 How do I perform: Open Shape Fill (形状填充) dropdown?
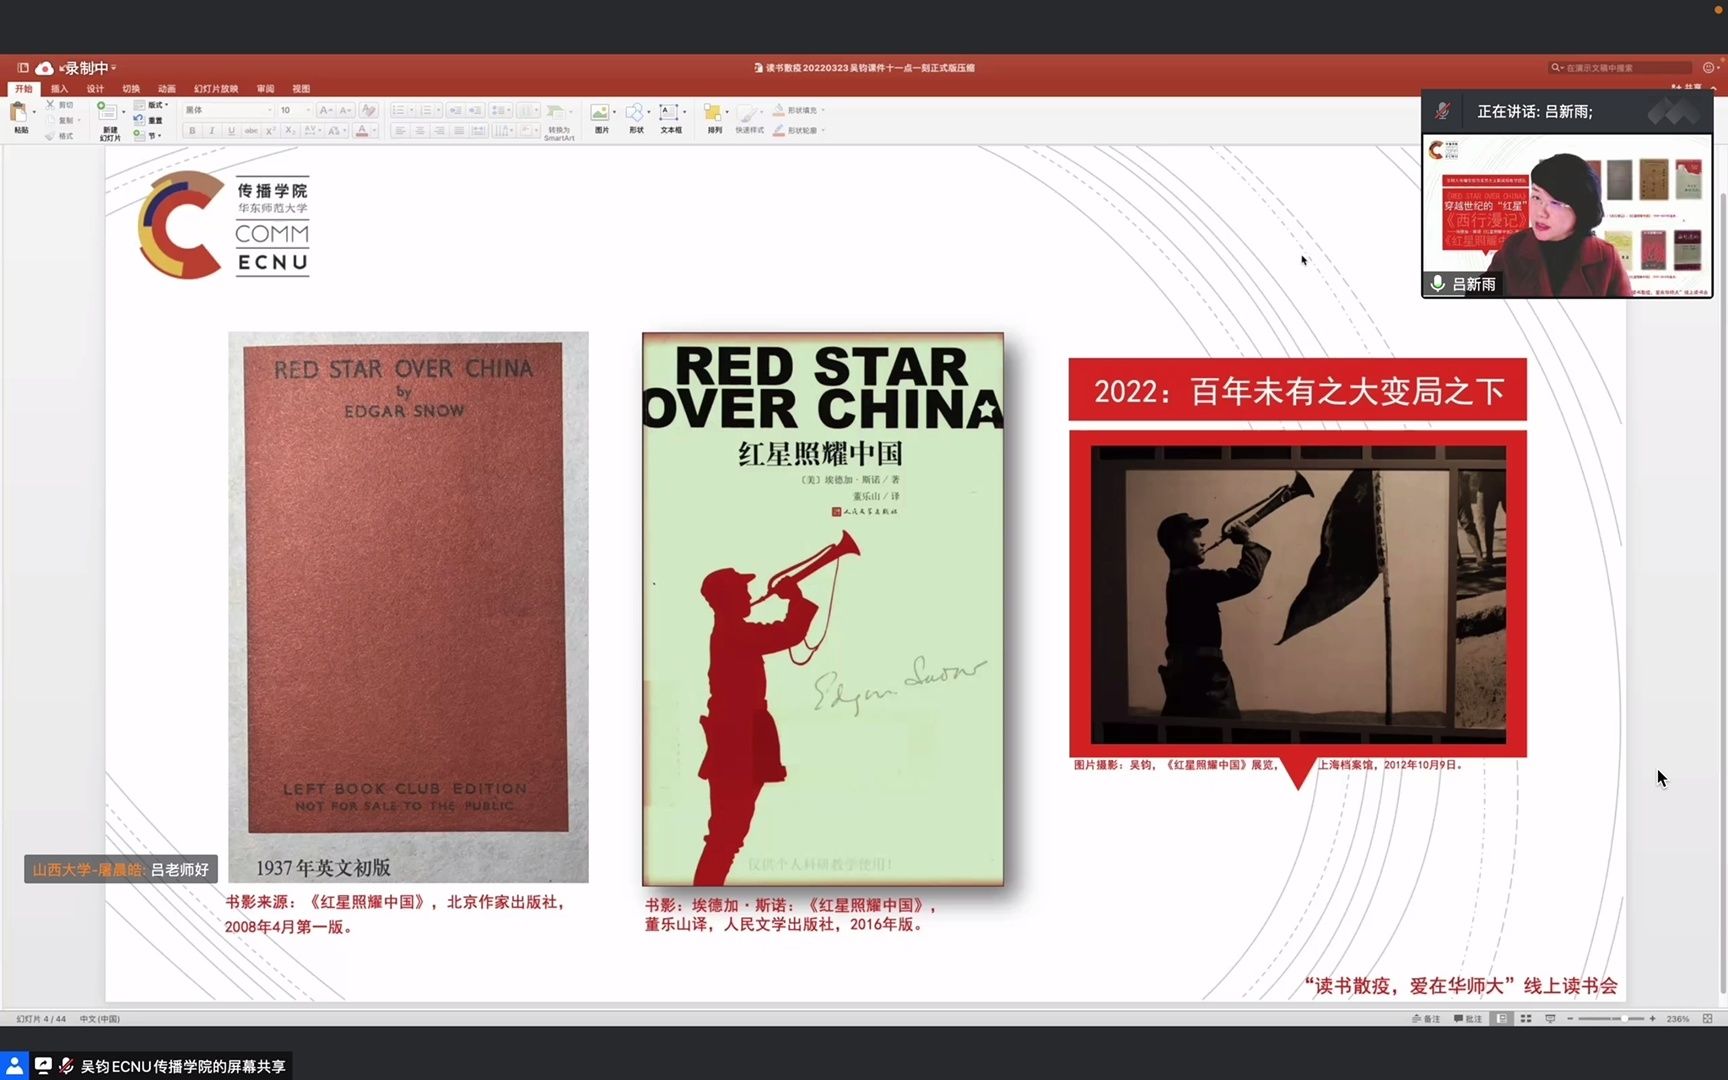tap(798, 110)
